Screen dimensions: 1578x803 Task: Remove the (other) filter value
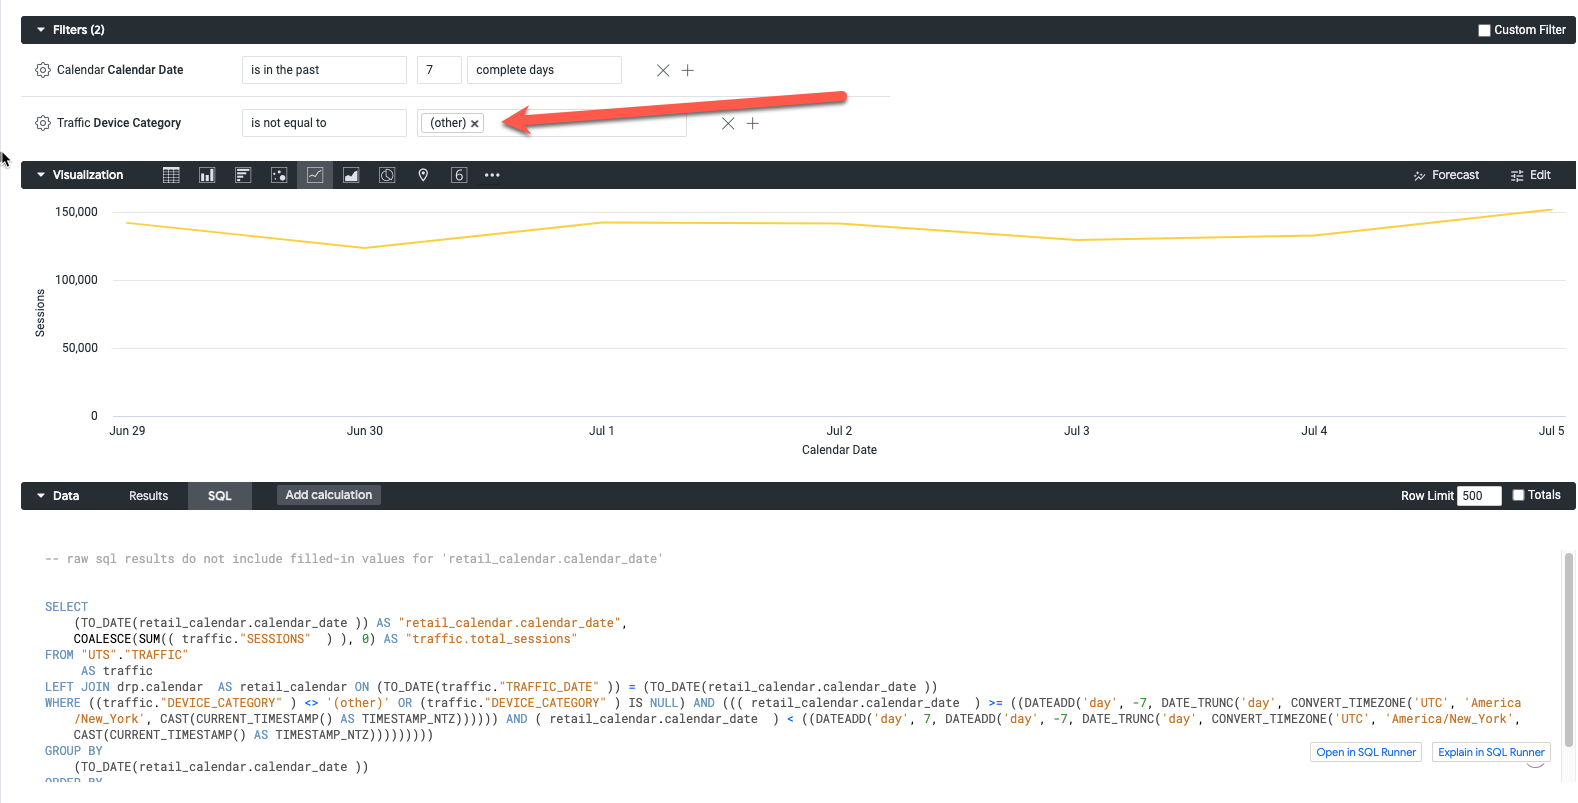[x=475, y=124]
